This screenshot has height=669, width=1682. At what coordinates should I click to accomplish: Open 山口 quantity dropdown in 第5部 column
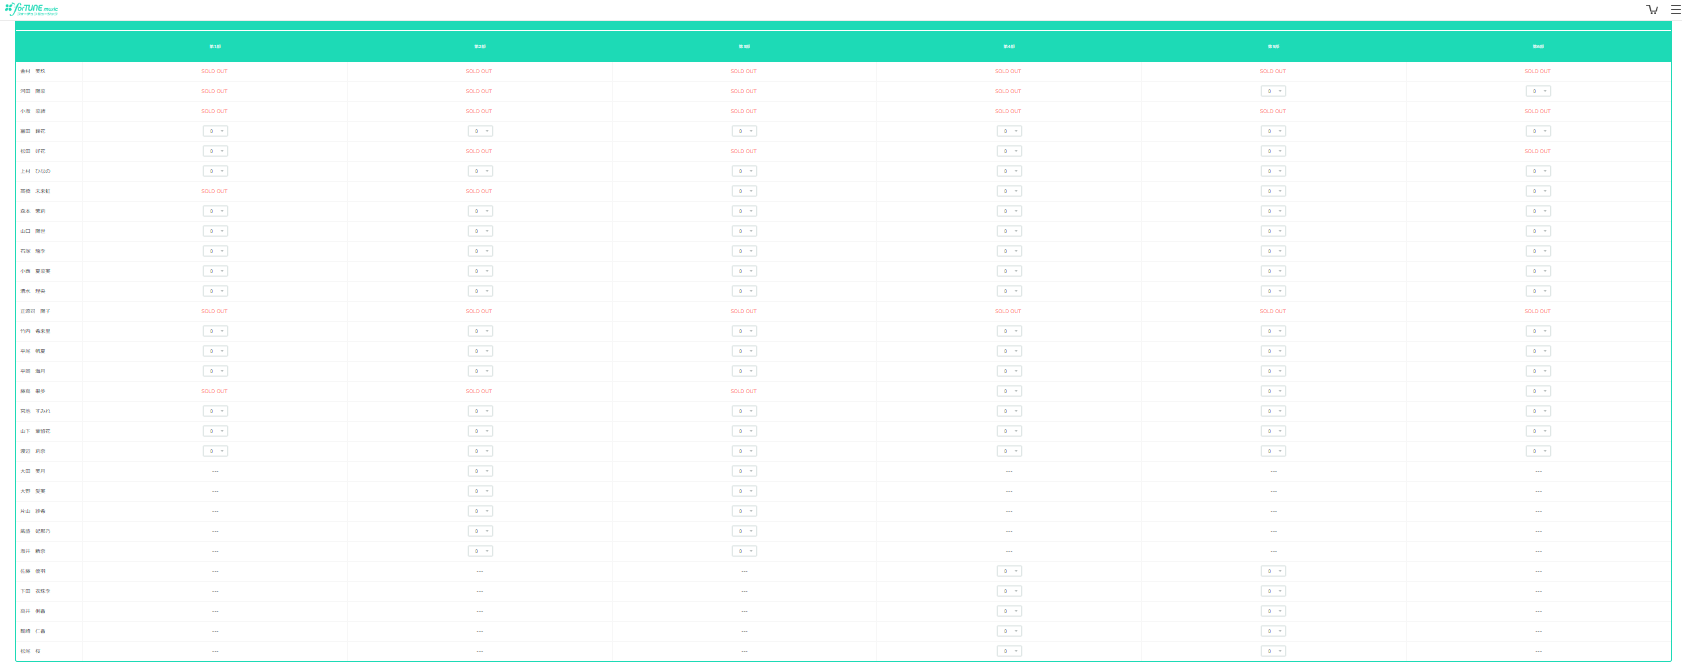[x=1273, y=231]
